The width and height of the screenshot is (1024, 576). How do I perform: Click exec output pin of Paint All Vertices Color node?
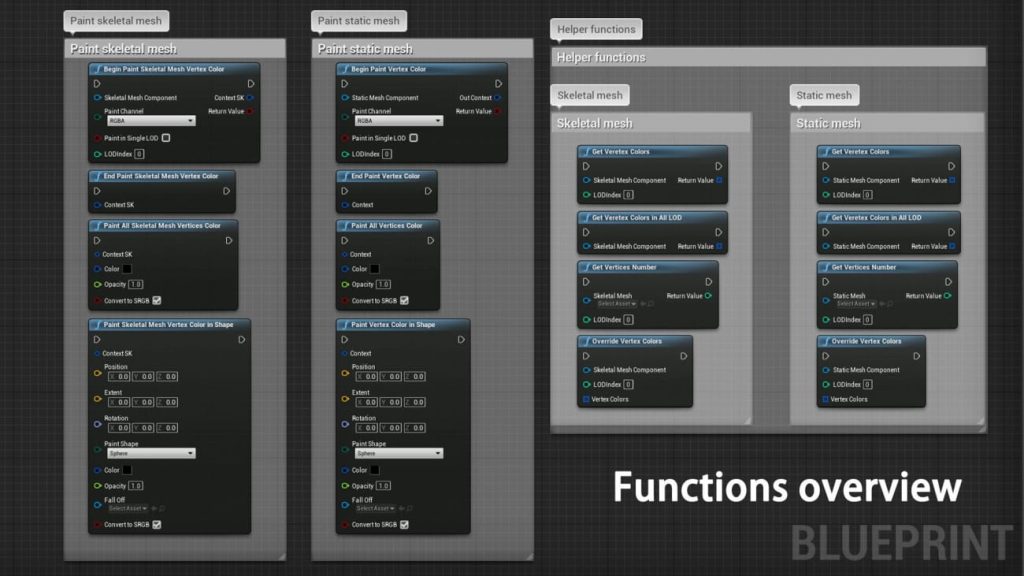click(x=430, y=241)
